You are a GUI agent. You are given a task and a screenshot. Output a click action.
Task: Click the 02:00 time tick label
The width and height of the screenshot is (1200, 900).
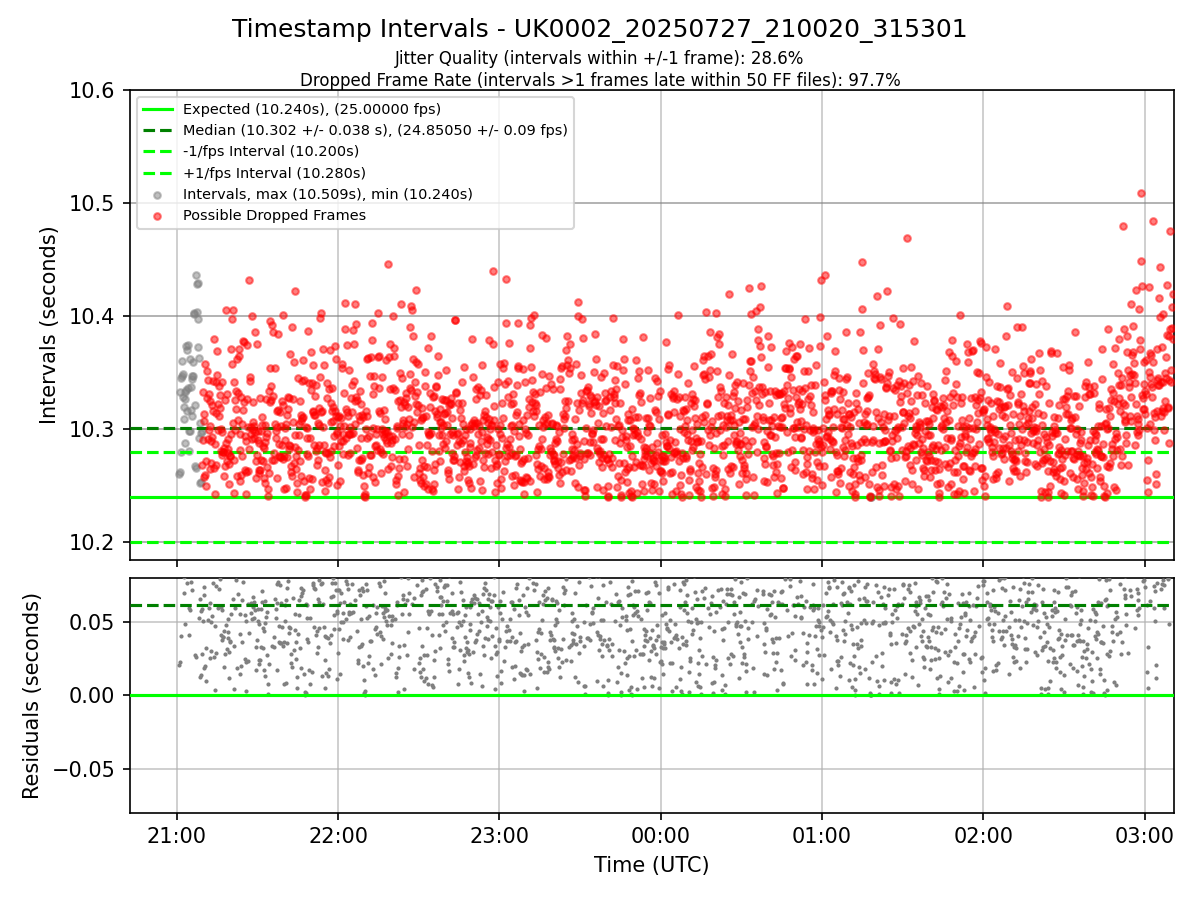click(983, 834)
